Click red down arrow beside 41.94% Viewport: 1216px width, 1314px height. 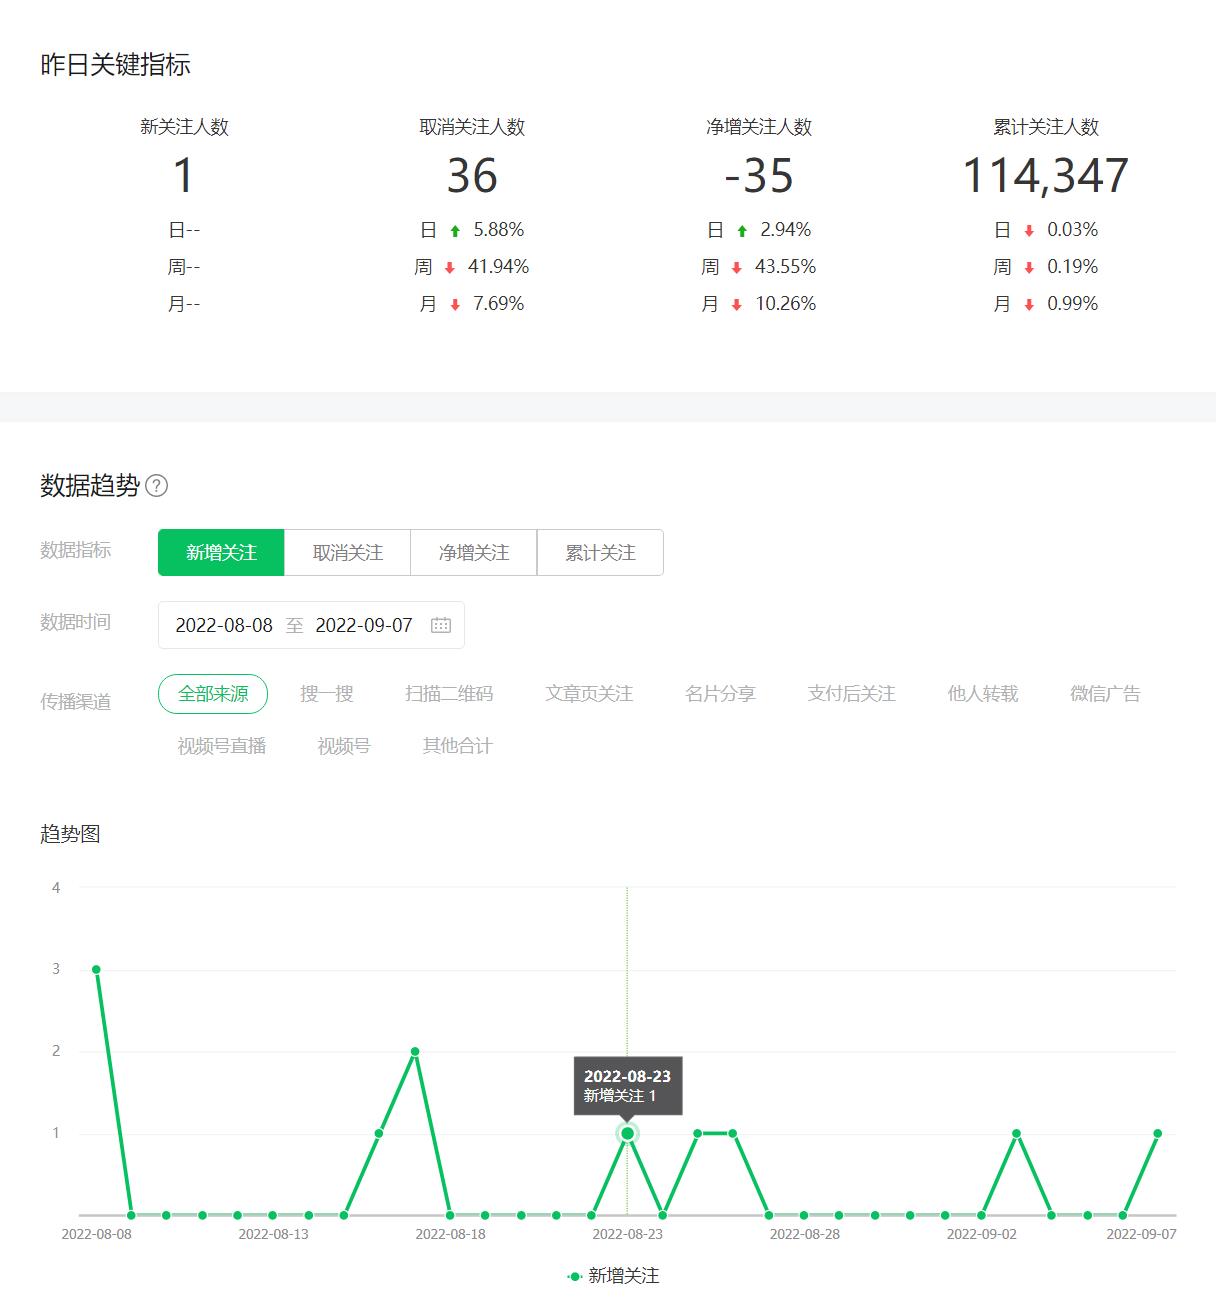point(450,268)
